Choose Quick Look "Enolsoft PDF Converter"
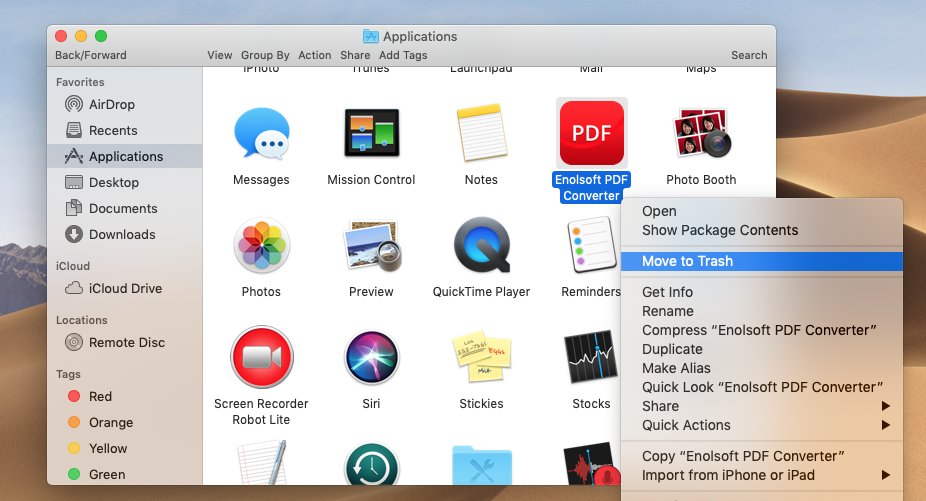Image resolution: width=926 pixels, height=501 pixels. pos(762,388)
